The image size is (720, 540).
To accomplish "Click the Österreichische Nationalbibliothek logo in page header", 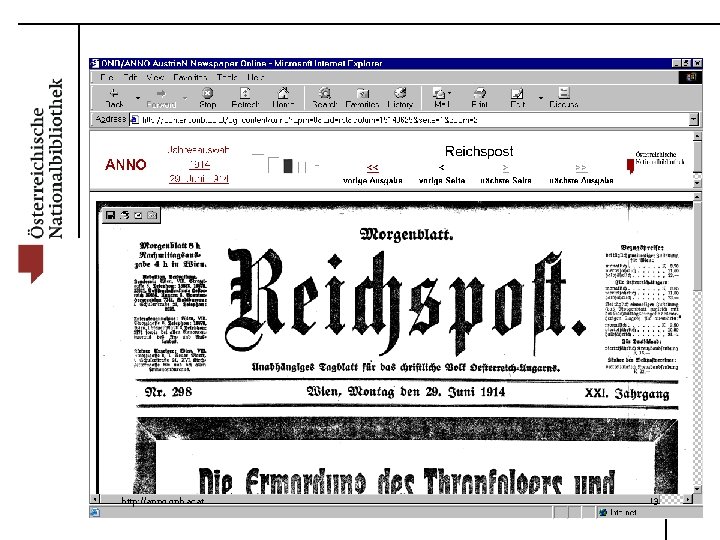I will click(656, 162).
